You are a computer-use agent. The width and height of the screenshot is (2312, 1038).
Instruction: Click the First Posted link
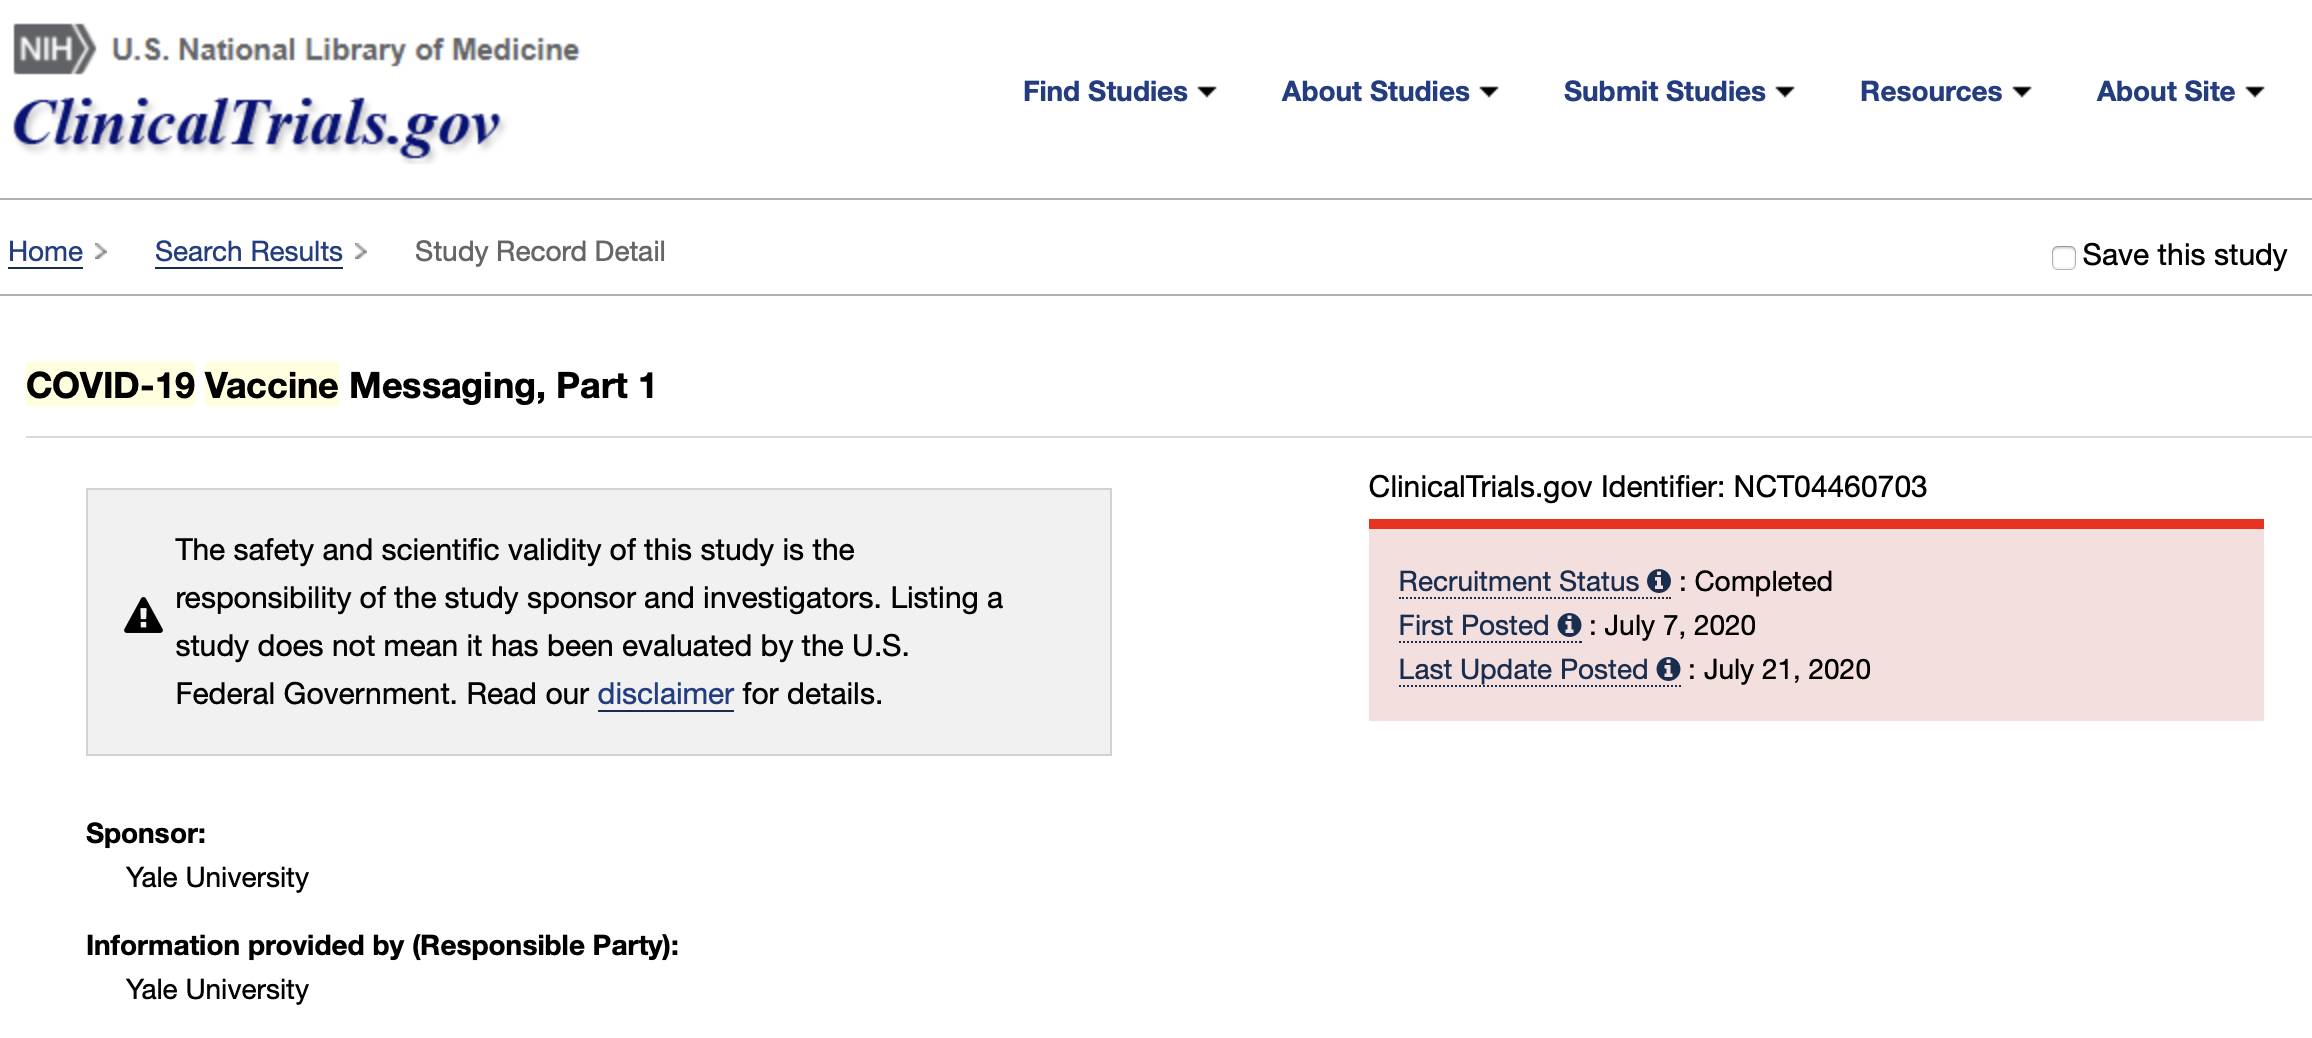click(x=1473, y=625)
